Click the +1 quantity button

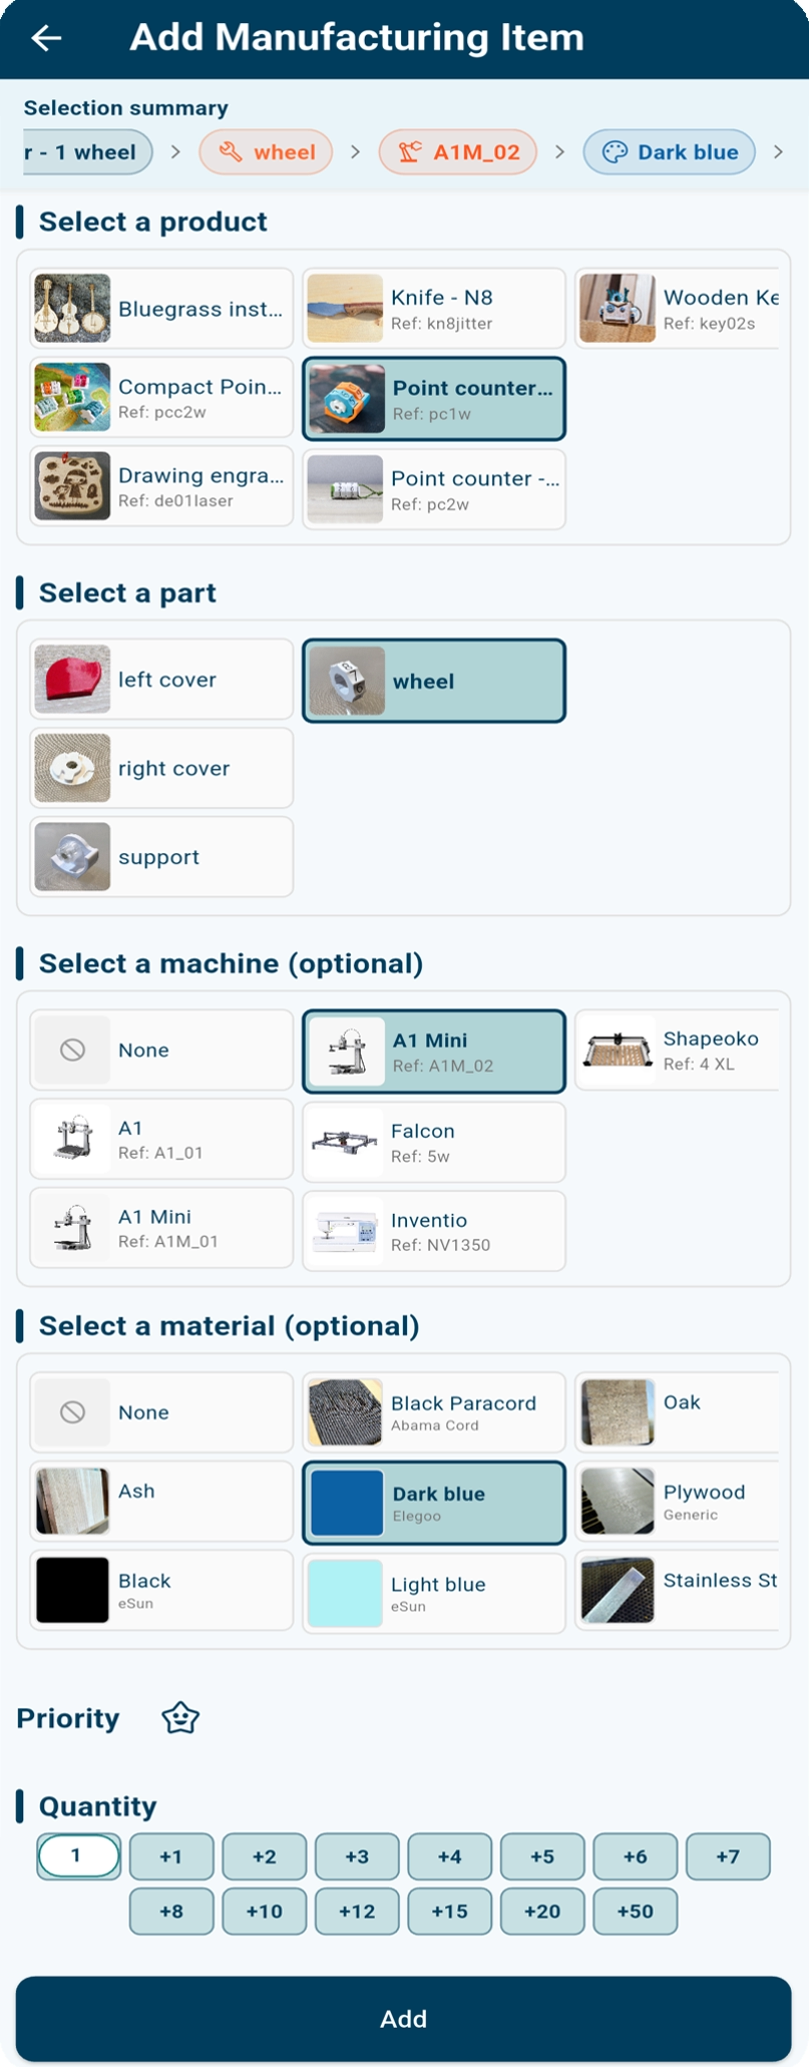171,1856
